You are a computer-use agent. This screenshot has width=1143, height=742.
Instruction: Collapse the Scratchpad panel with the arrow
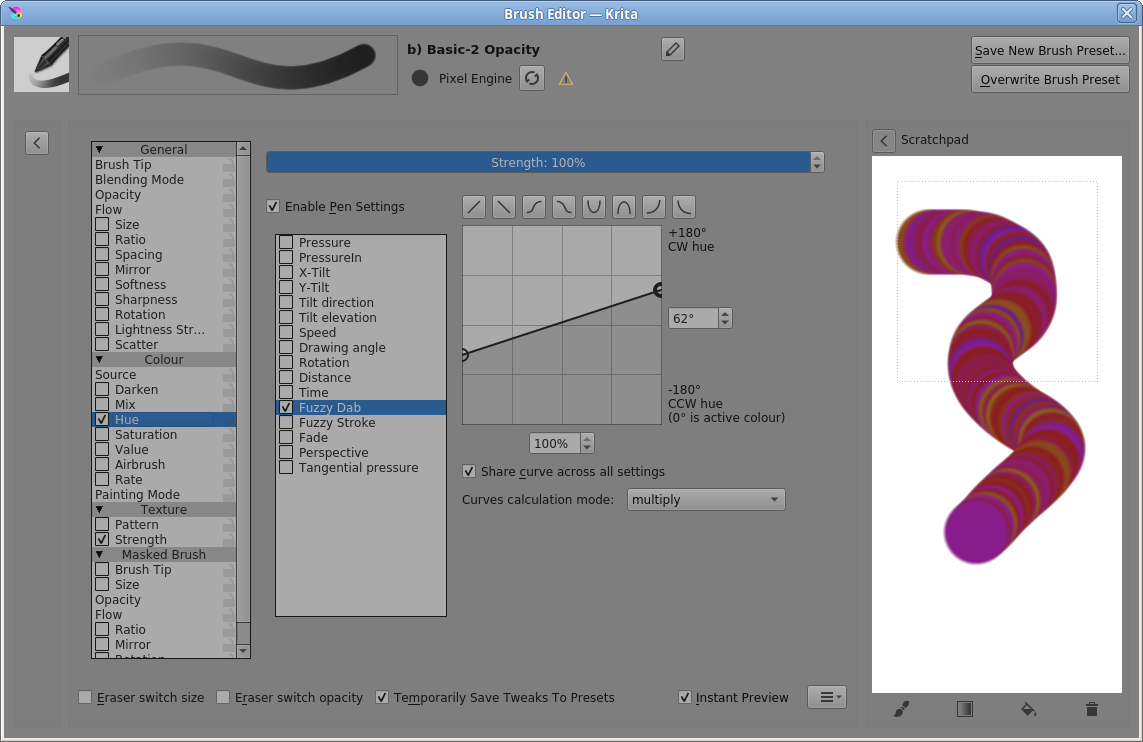(883, 140)
